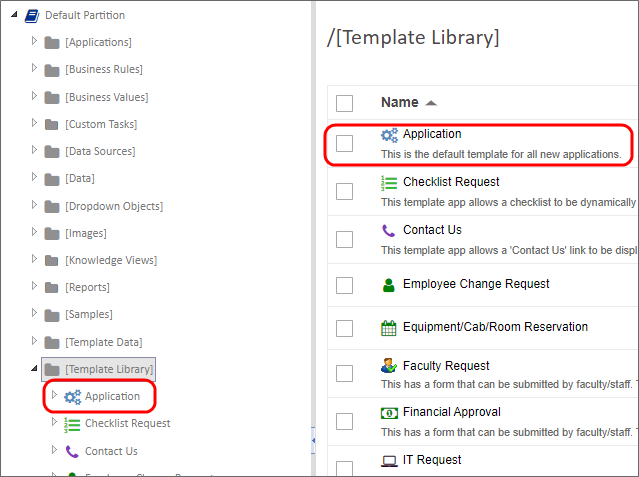Image resolution: width=639 pixels, height=477 pixels.
Task: Click the panel splitter collapse handle
Action: coord(312,440)
